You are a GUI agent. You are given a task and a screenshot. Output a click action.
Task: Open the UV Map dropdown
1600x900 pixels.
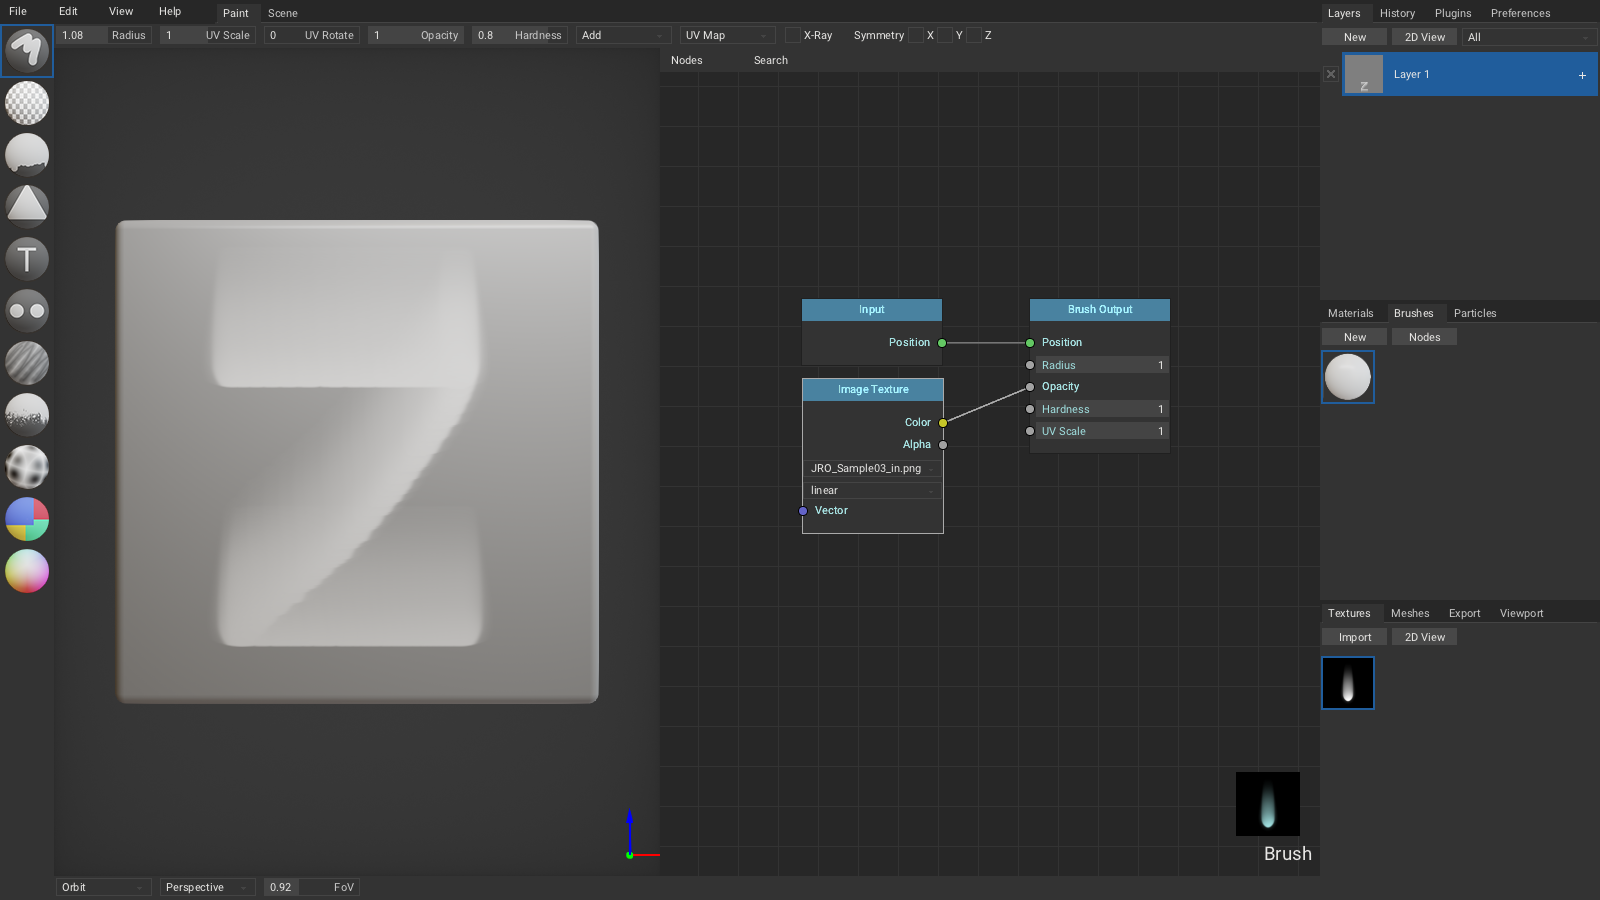(728, 35)
